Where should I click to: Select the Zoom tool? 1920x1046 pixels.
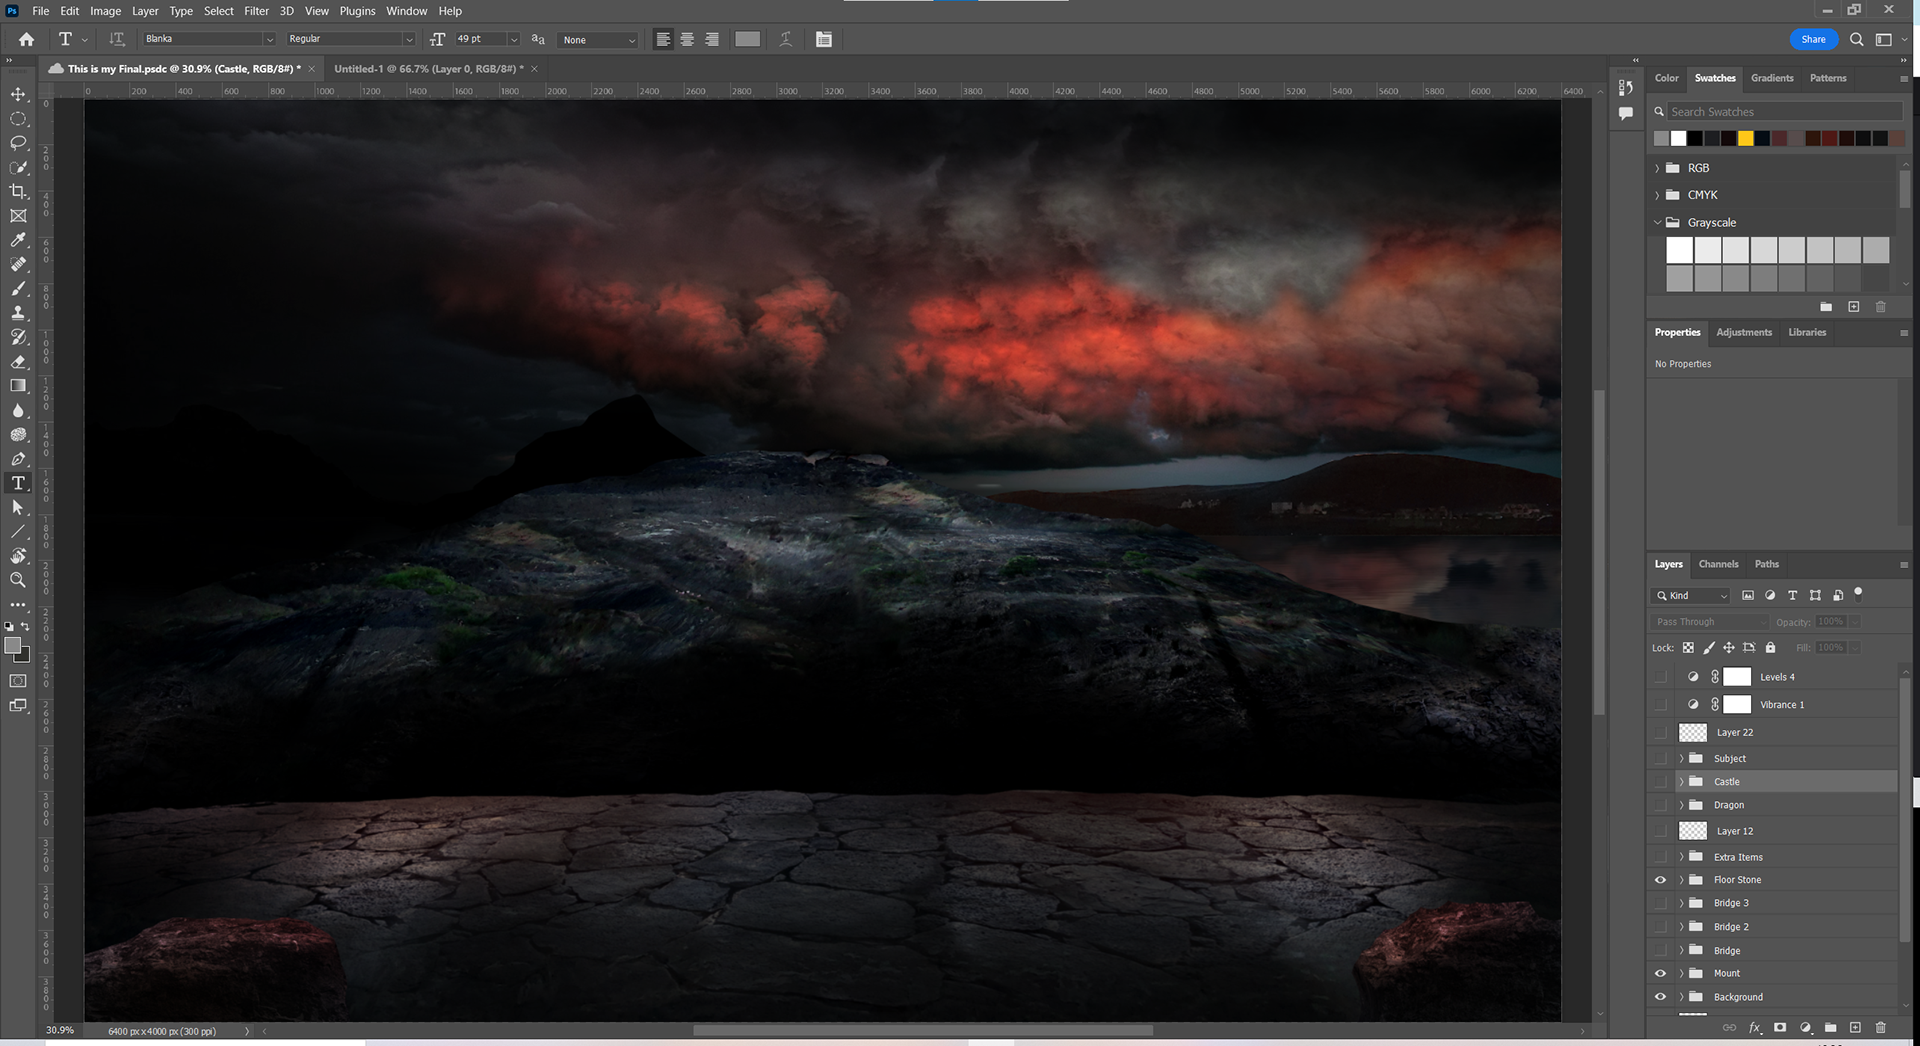[18, 580]
